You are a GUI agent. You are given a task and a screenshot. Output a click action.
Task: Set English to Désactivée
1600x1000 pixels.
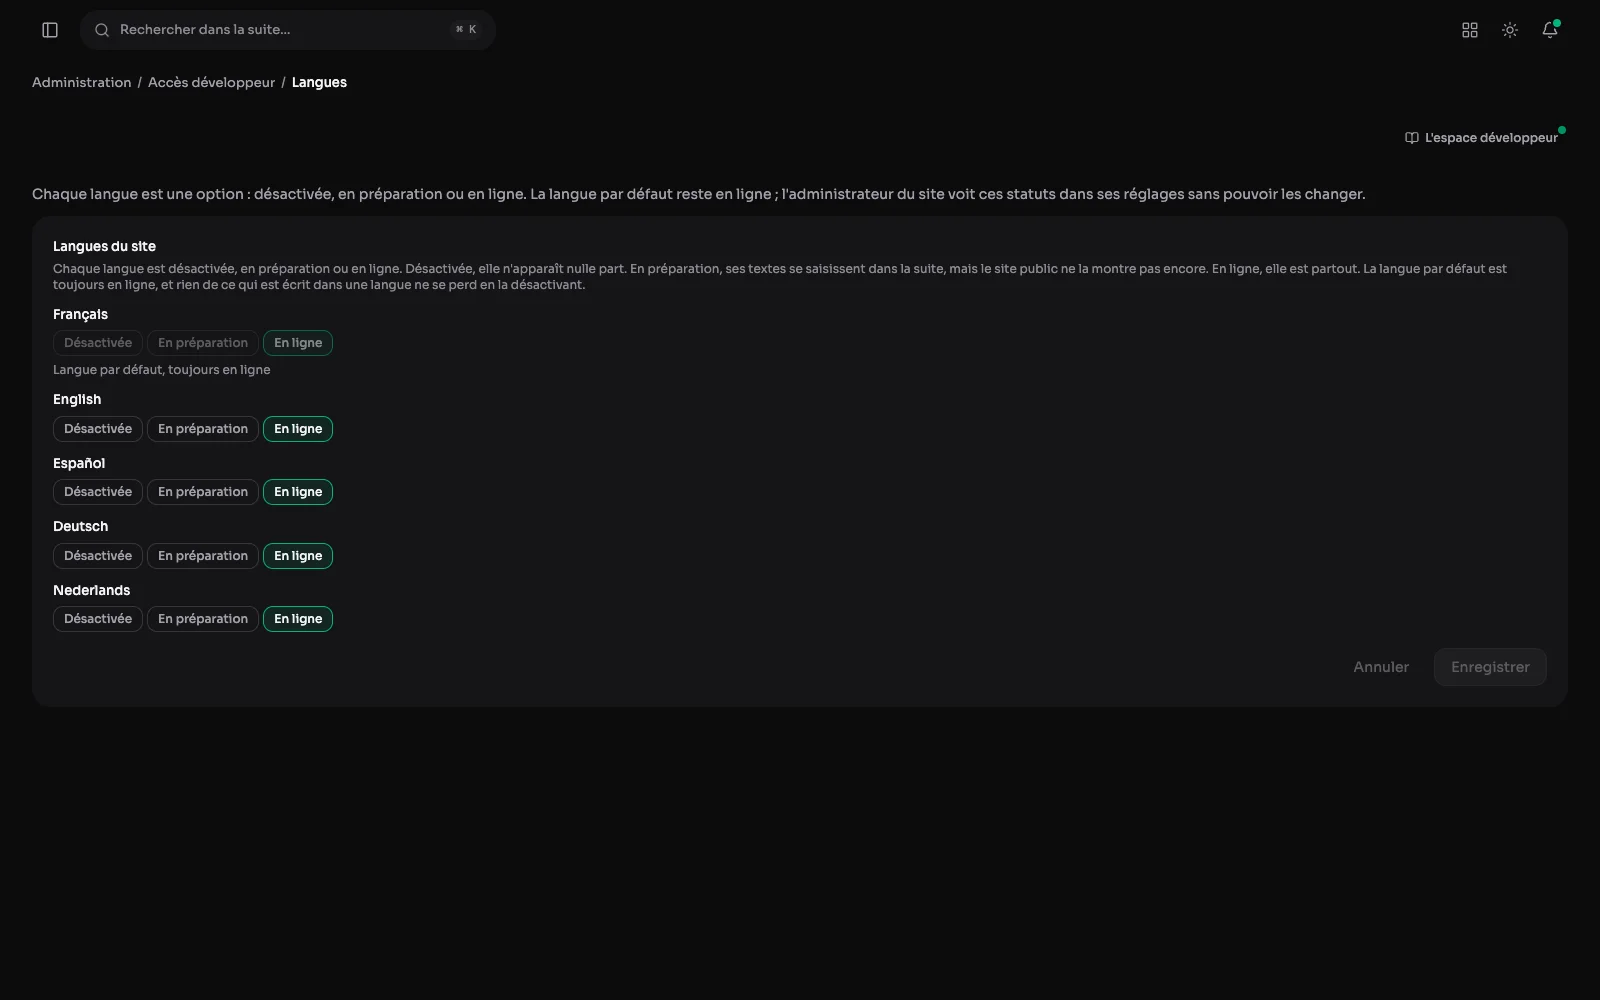[98, 429]
